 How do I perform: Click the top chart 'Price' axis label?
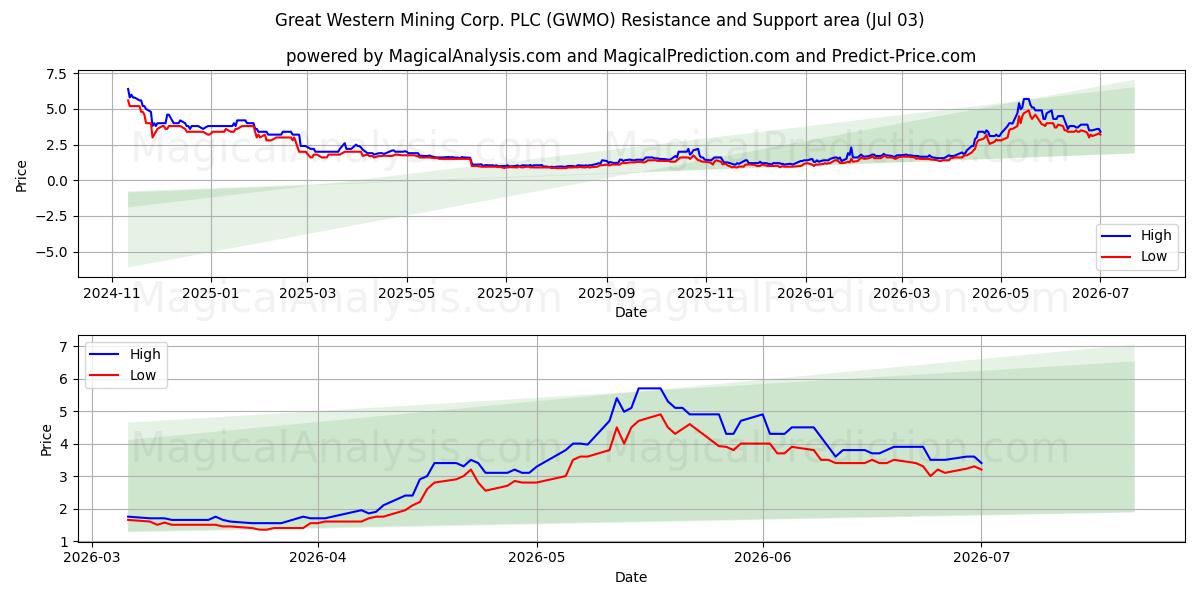pyautogui.click(x=22, y=174)
